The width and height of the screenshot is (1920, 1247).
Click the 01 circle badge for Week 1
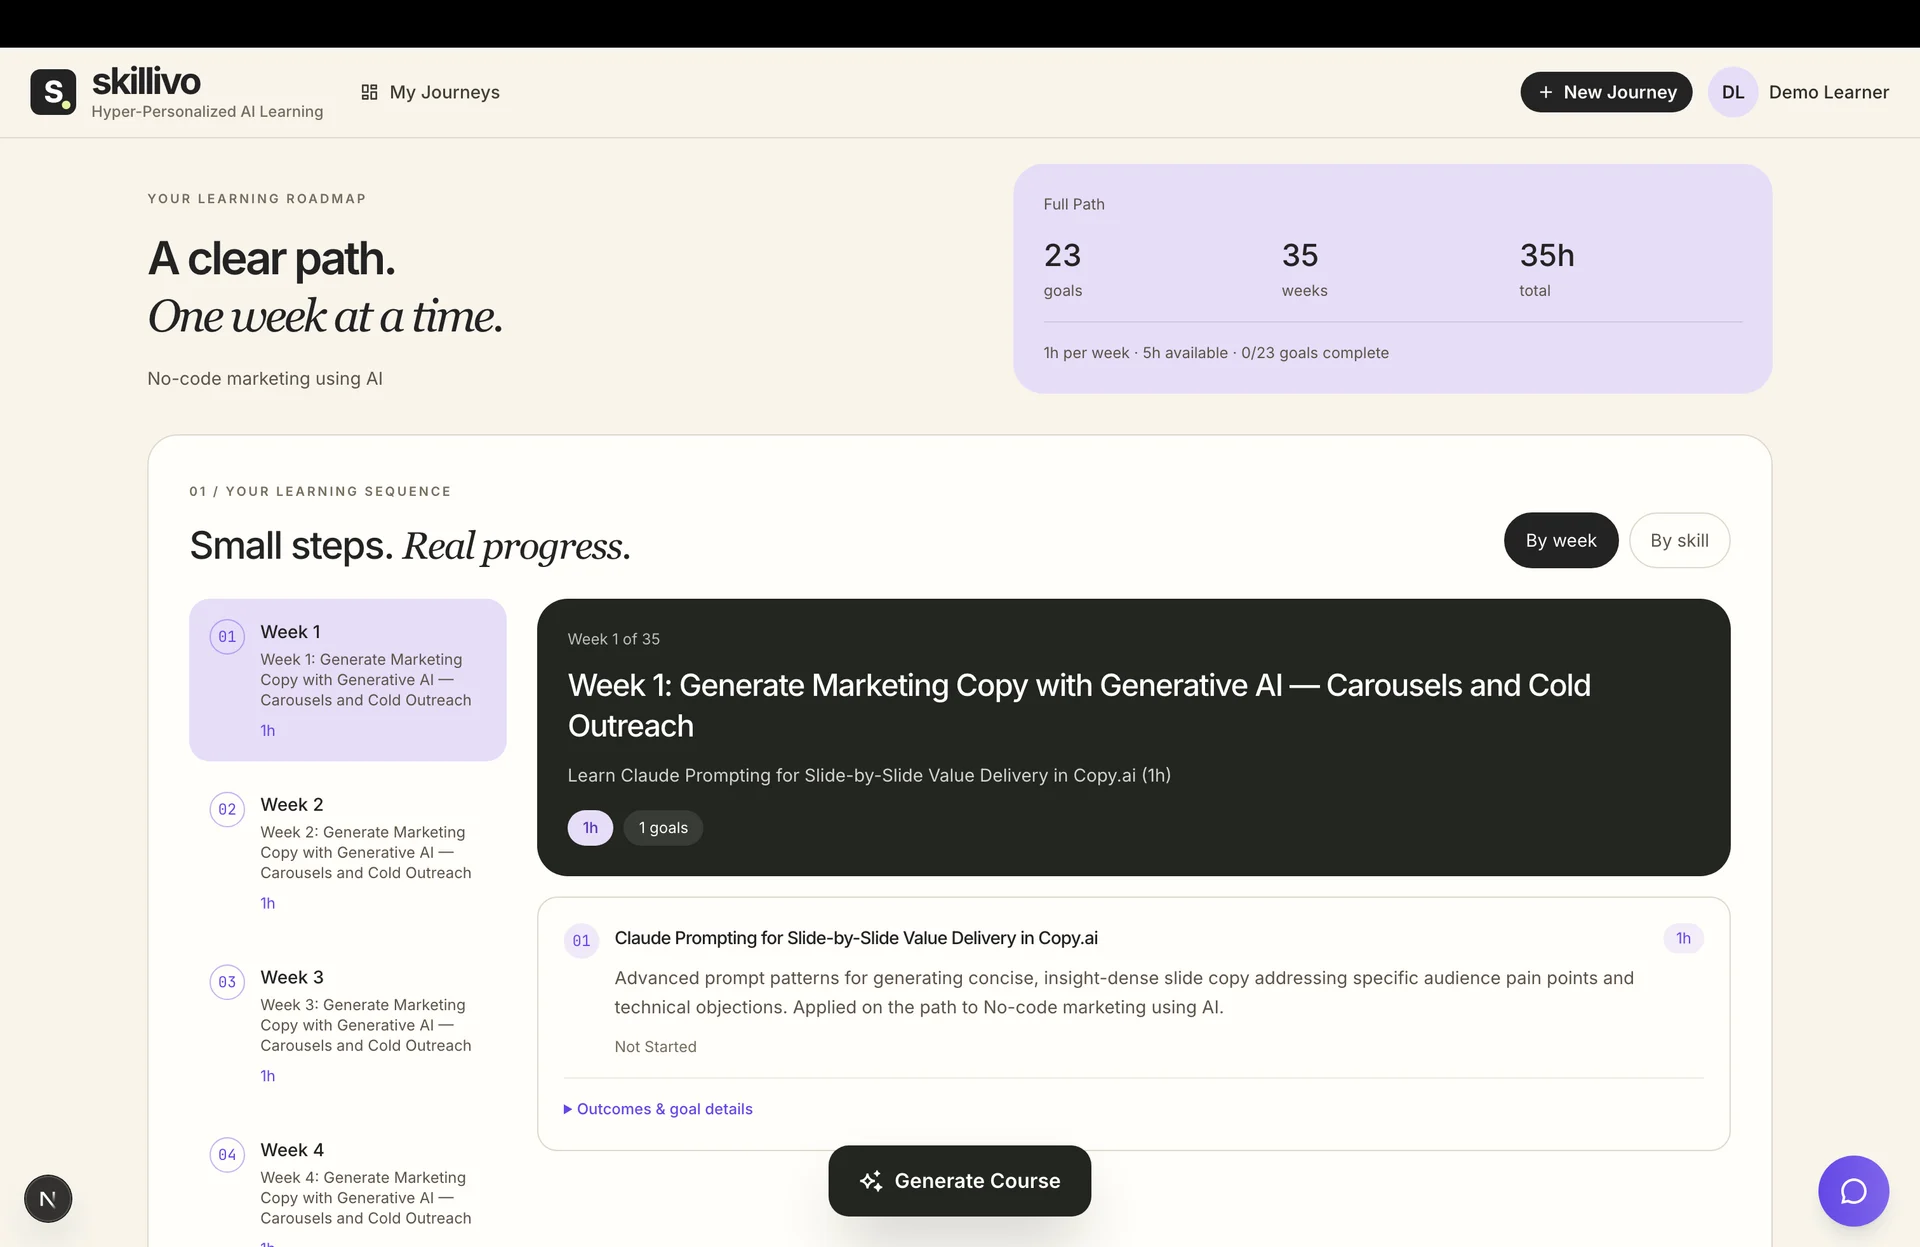(227, 637)
